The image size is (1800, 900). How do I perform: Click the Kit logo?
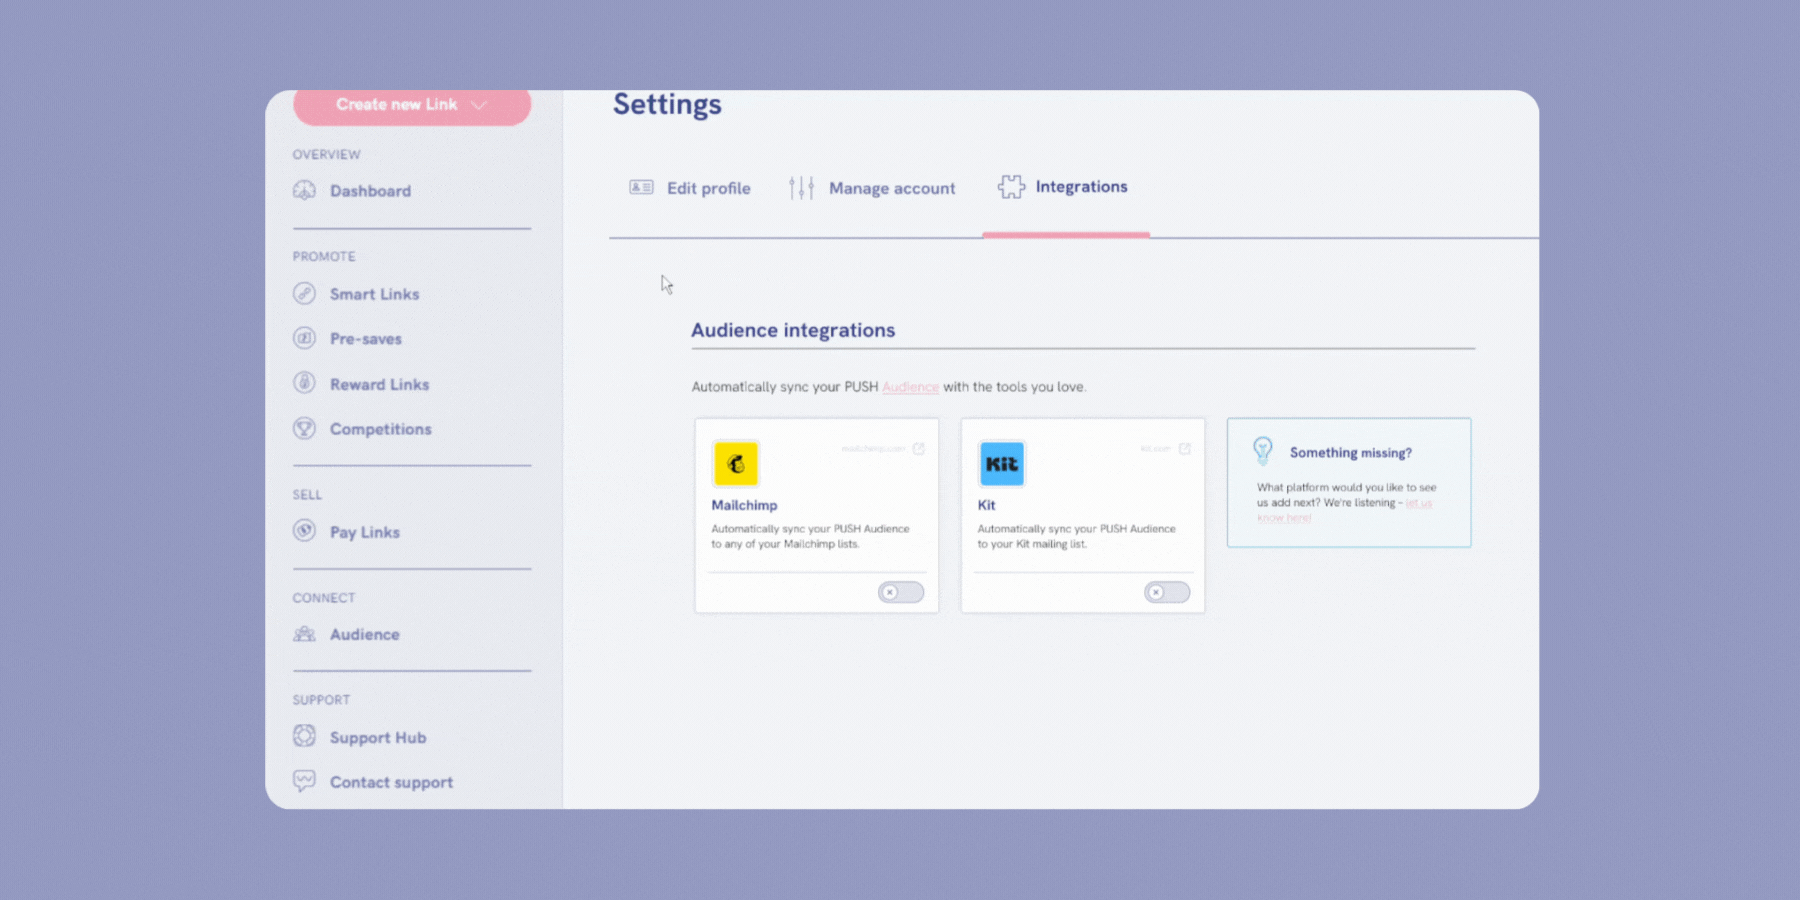1002,464
